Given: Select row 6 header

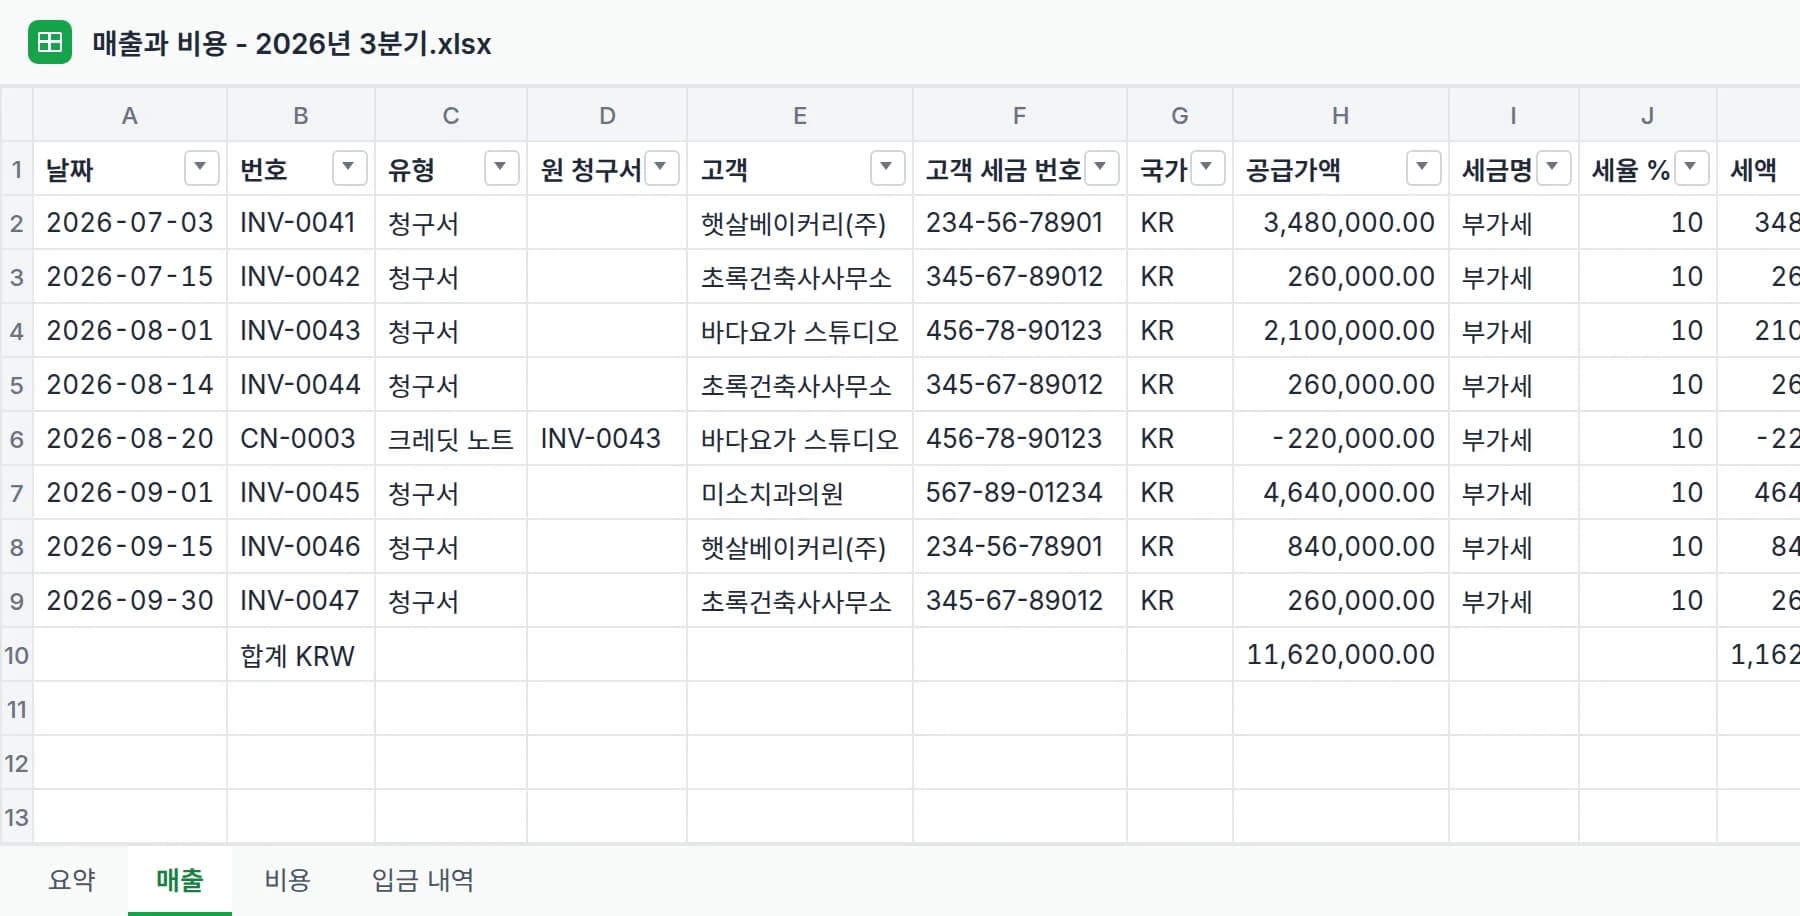Looking at the screenshot, I should 17,439.
